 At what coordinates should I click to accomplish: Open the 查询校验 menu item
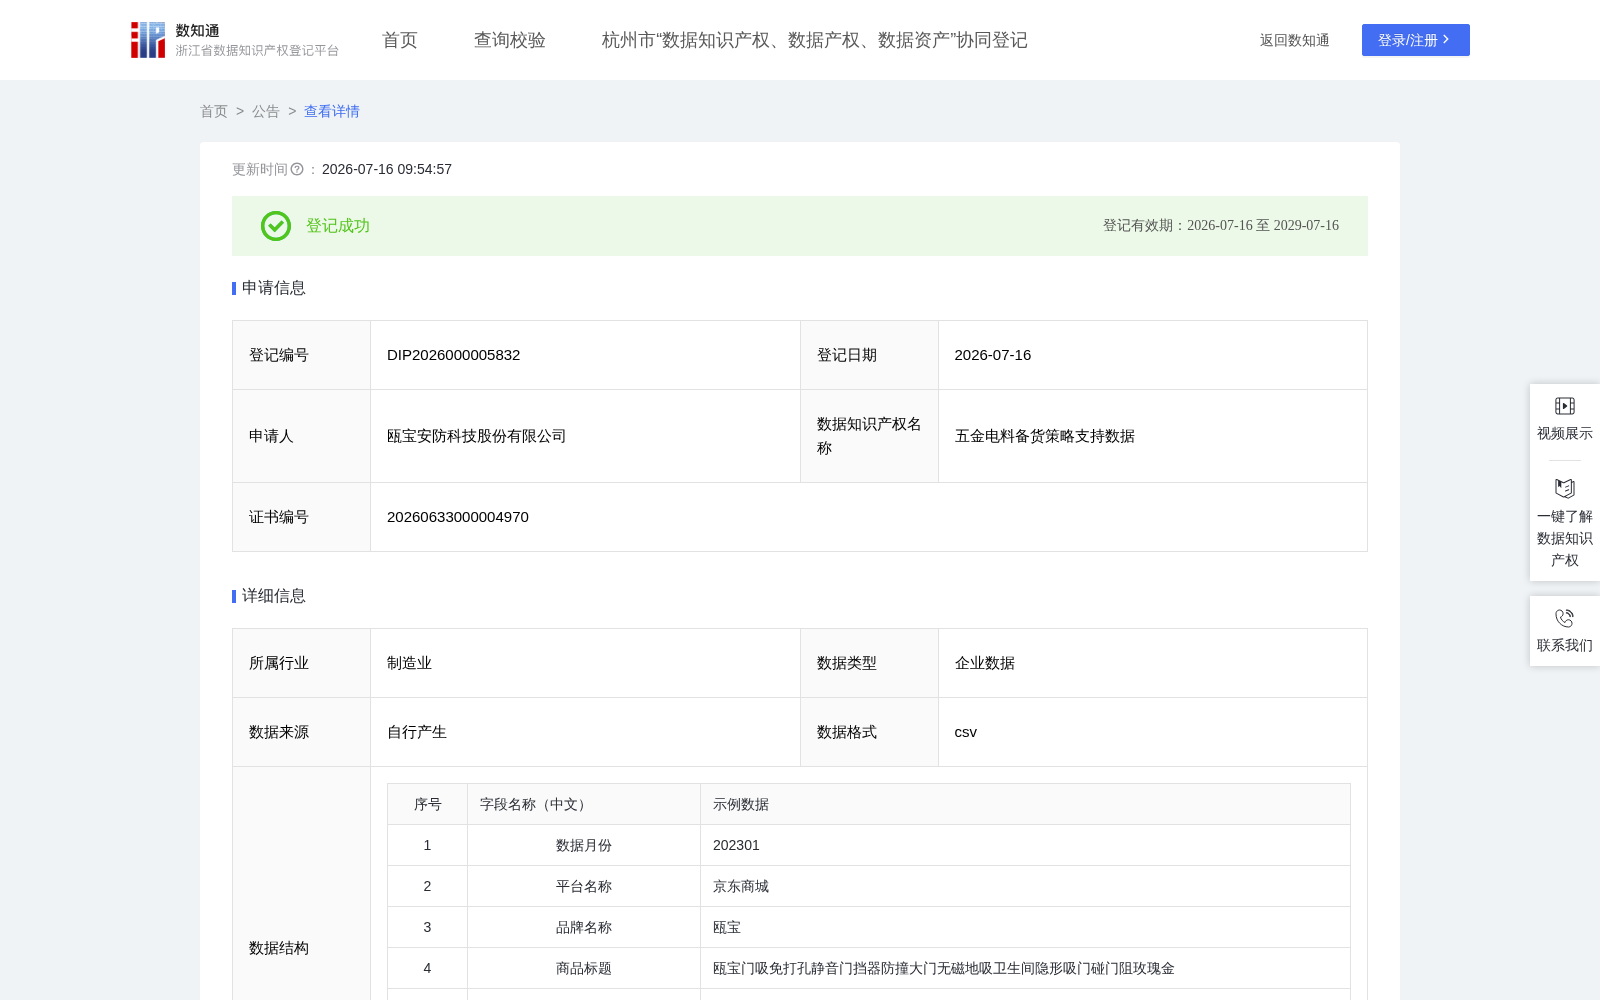coord(510,40)
